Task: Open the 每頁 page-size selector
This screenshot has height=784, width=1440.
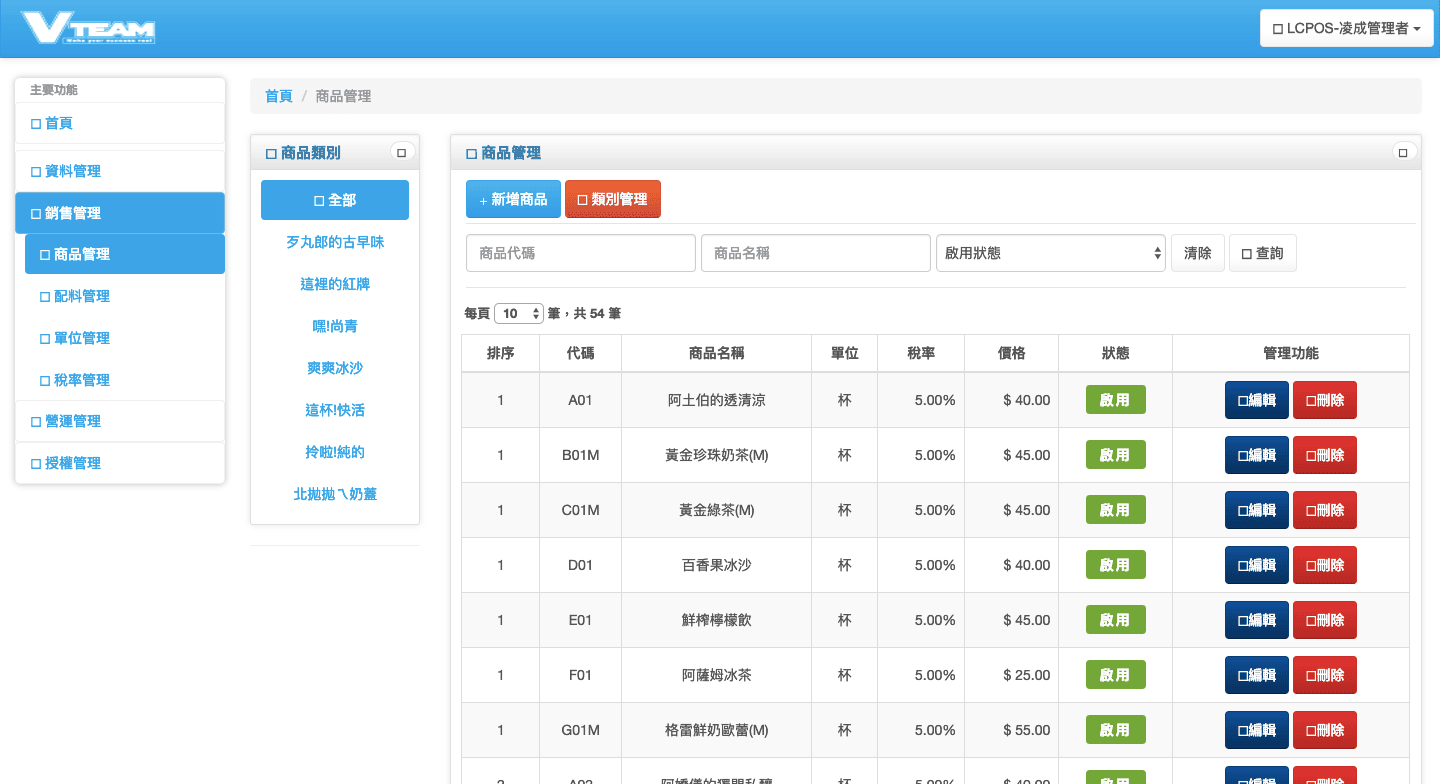Action: tap(518, 312)
